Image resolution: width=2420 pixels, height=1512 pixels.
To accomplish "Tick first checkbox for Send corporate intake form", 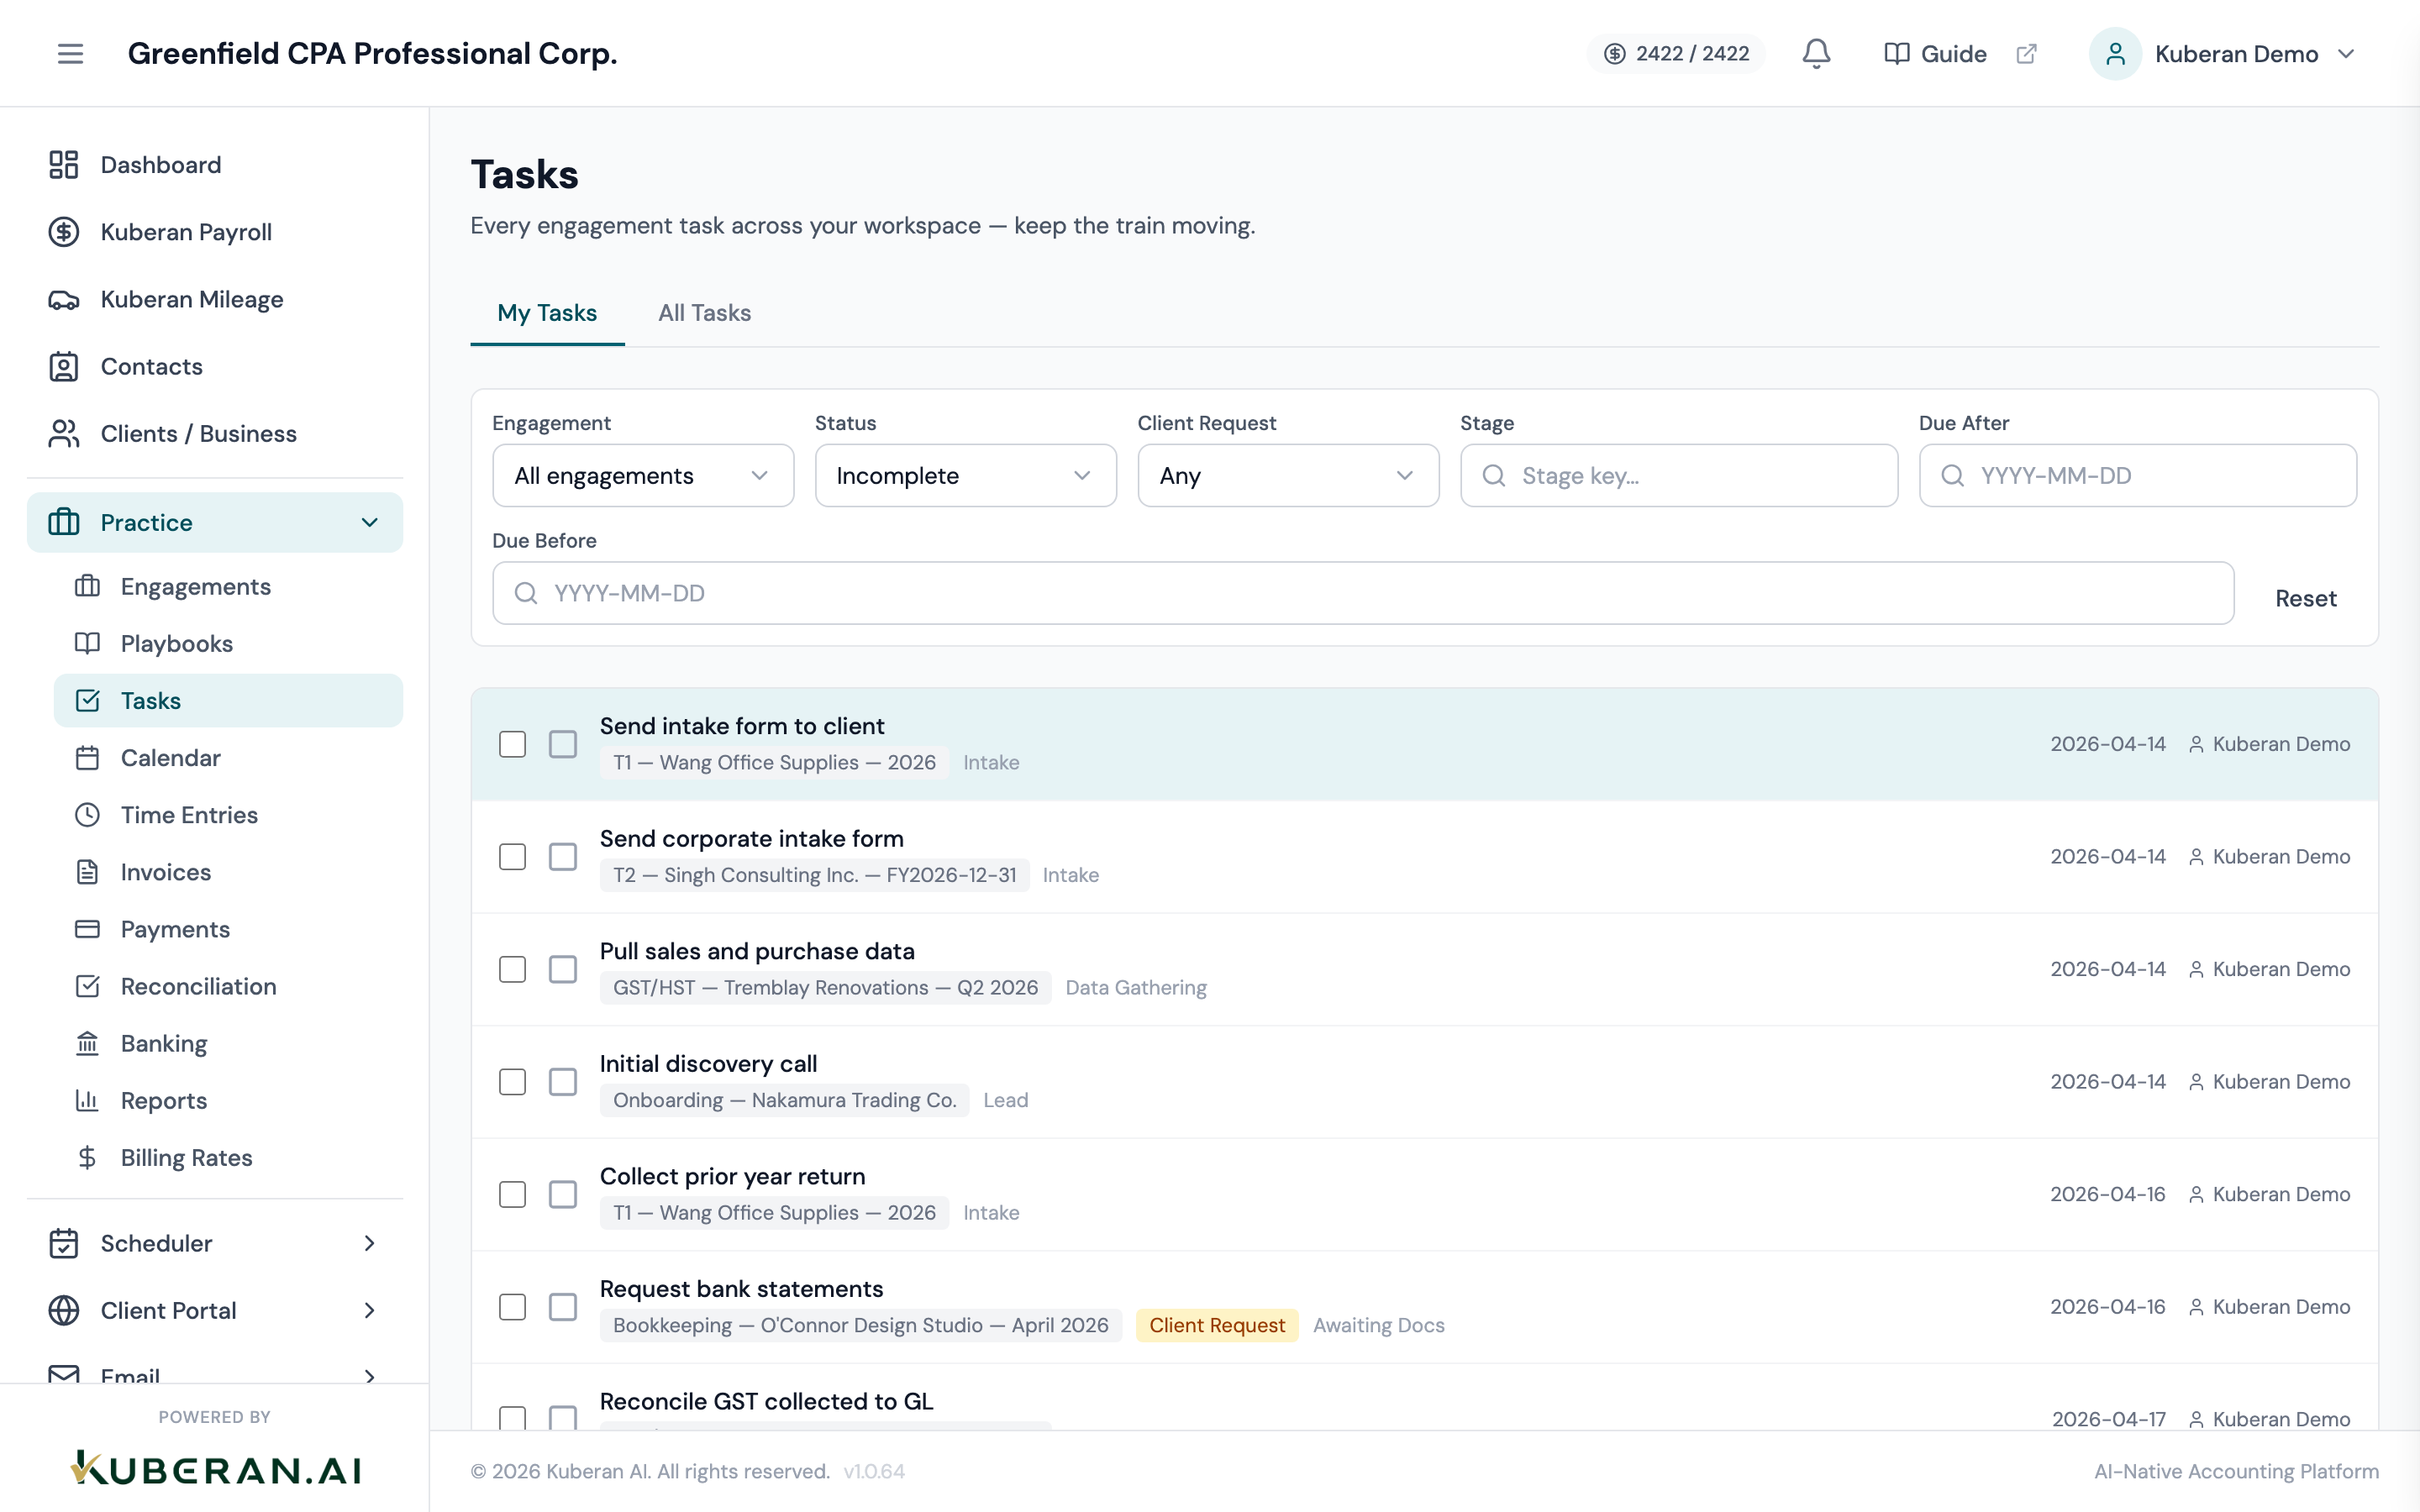I will coord(512,857).
